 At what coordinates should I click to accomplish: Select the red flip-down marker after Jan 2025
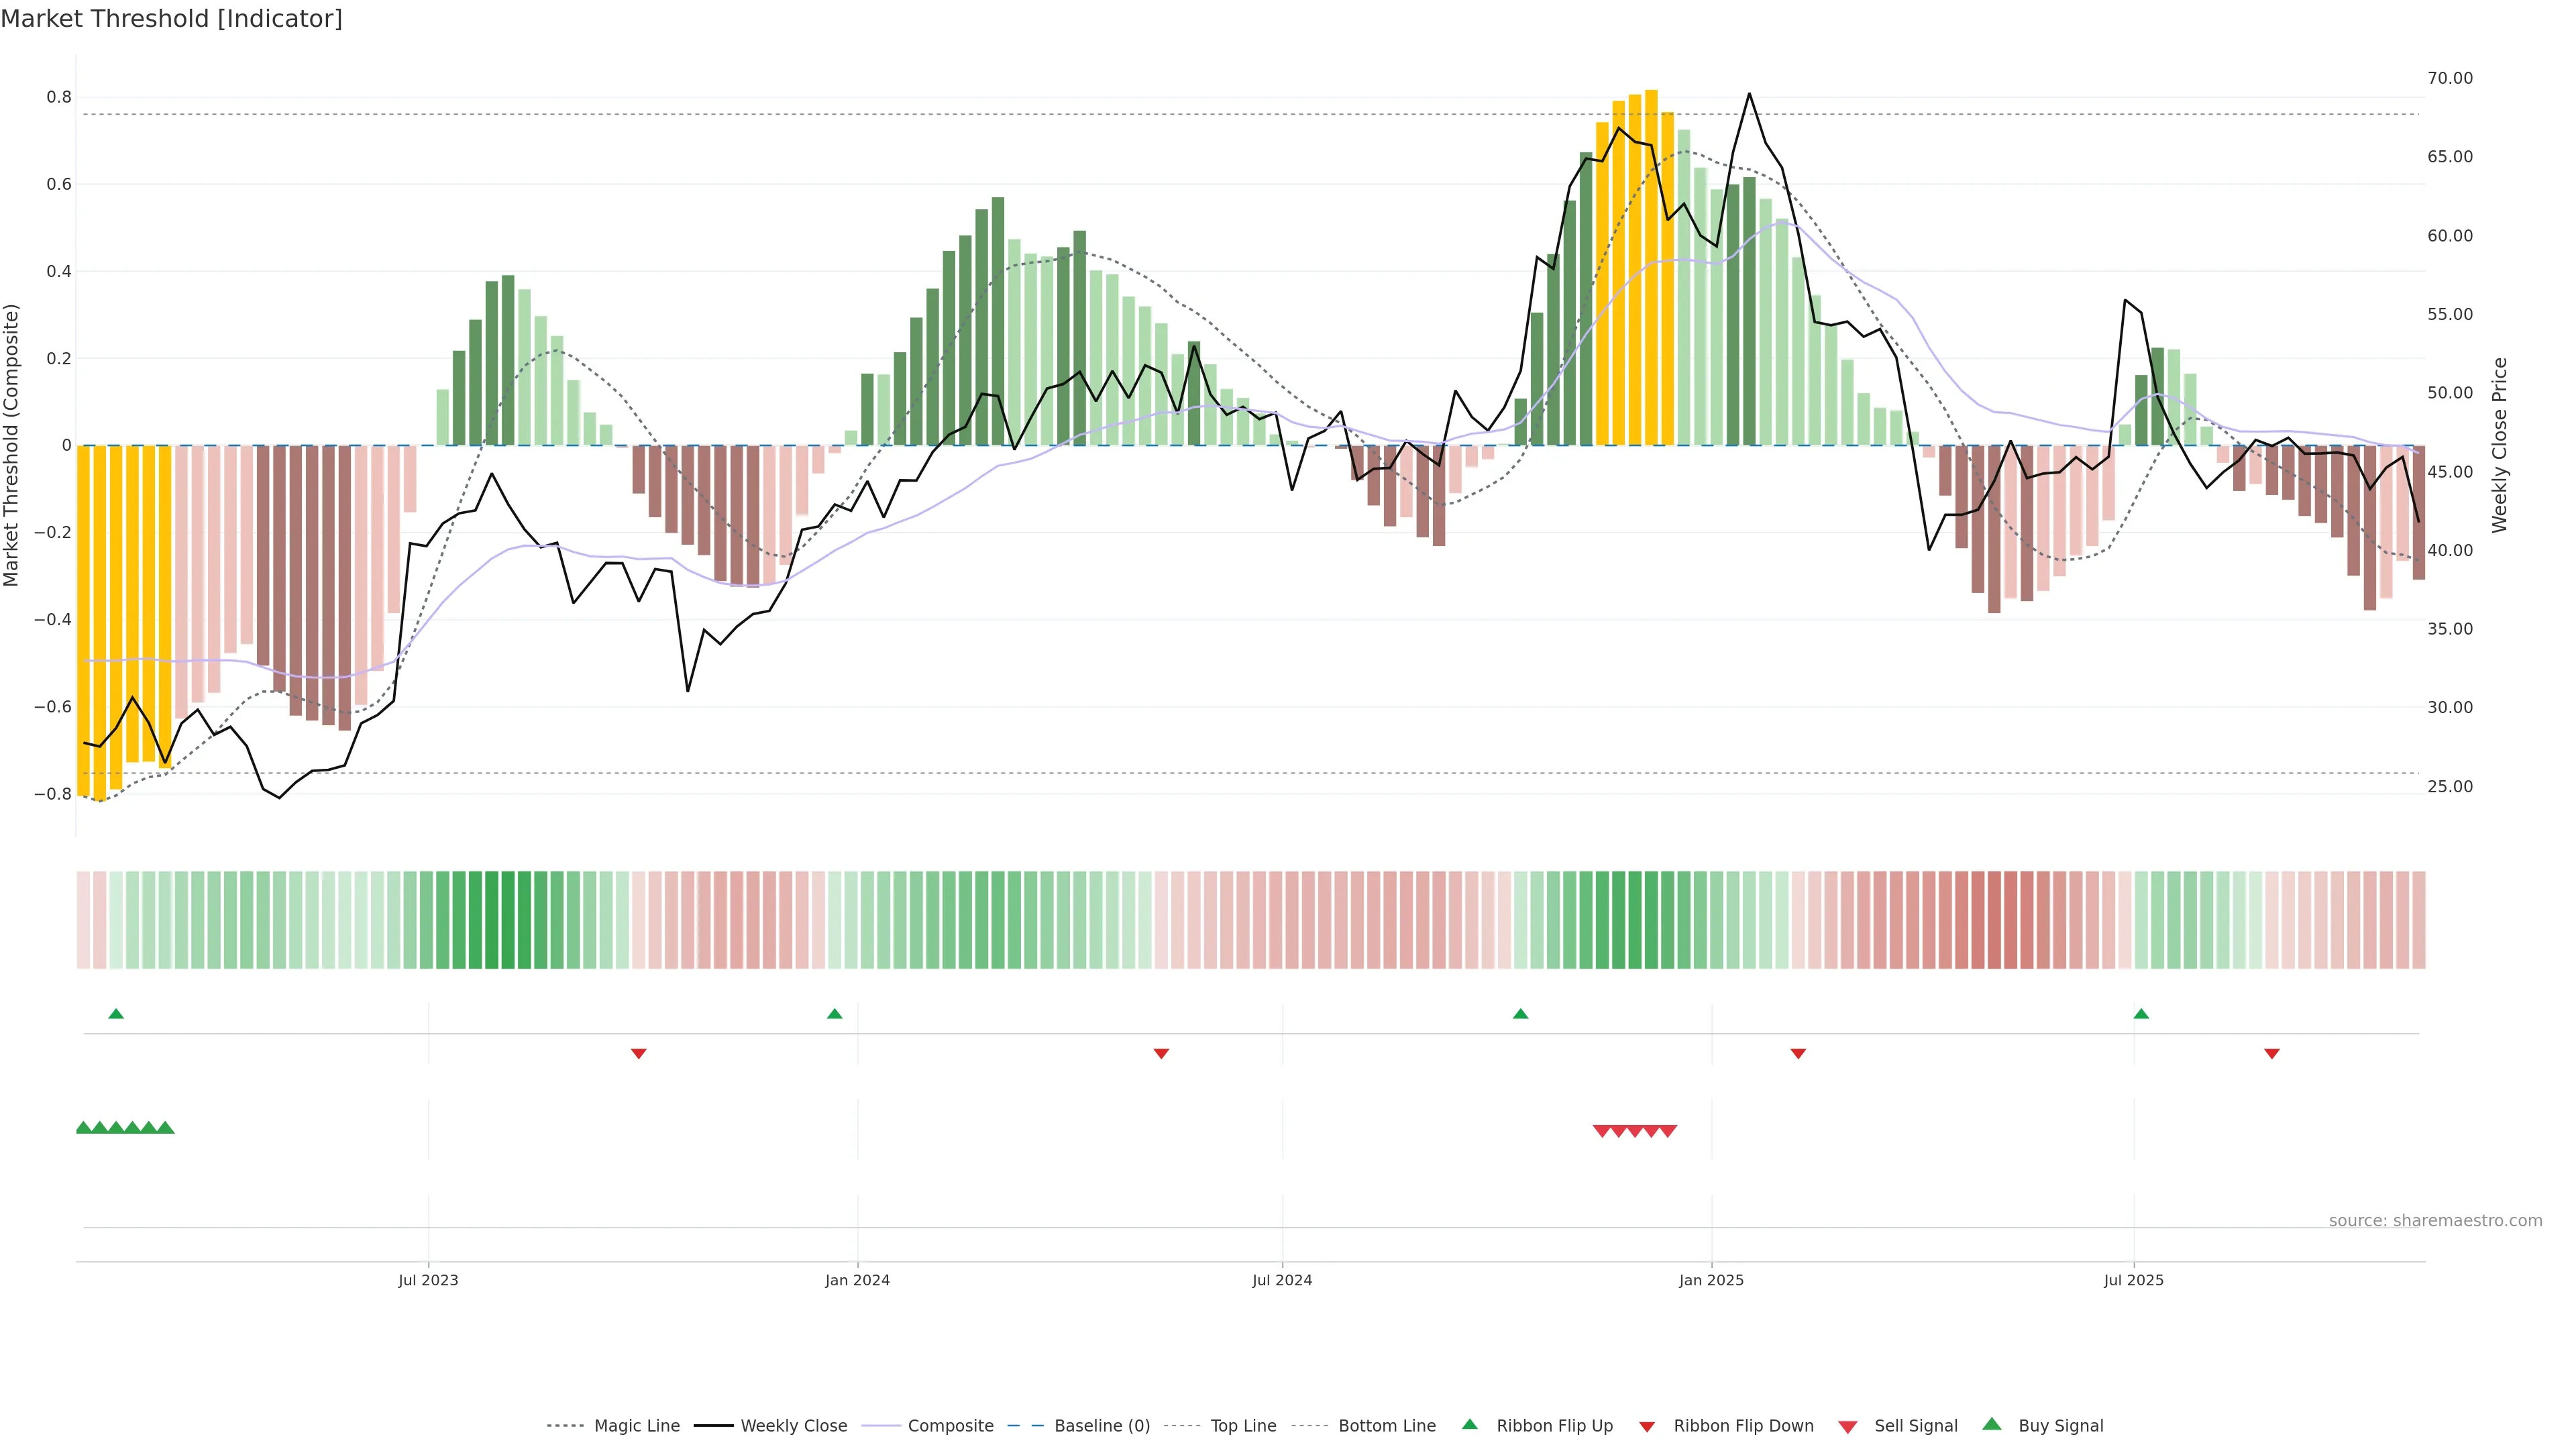coord(1798,1054)
